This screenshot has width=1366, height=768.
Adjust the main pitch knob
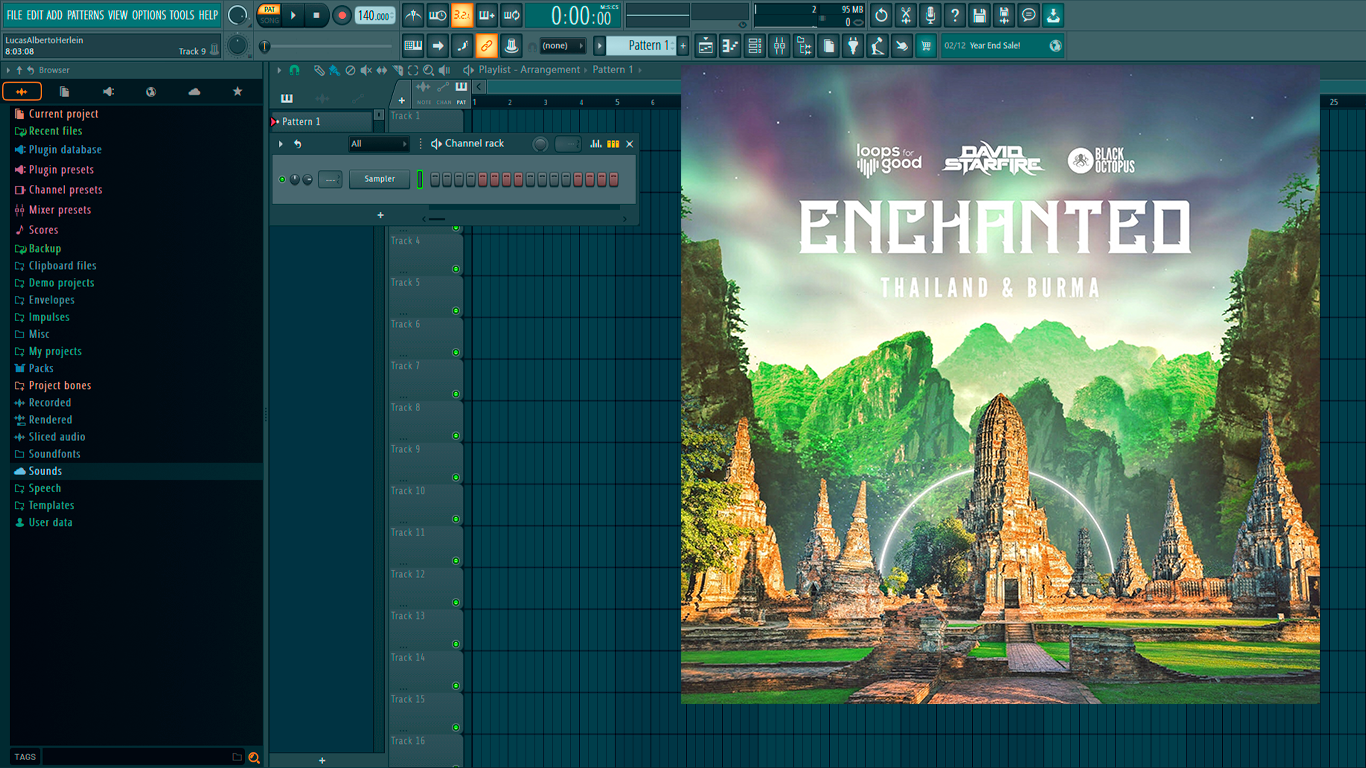point(237,45)
